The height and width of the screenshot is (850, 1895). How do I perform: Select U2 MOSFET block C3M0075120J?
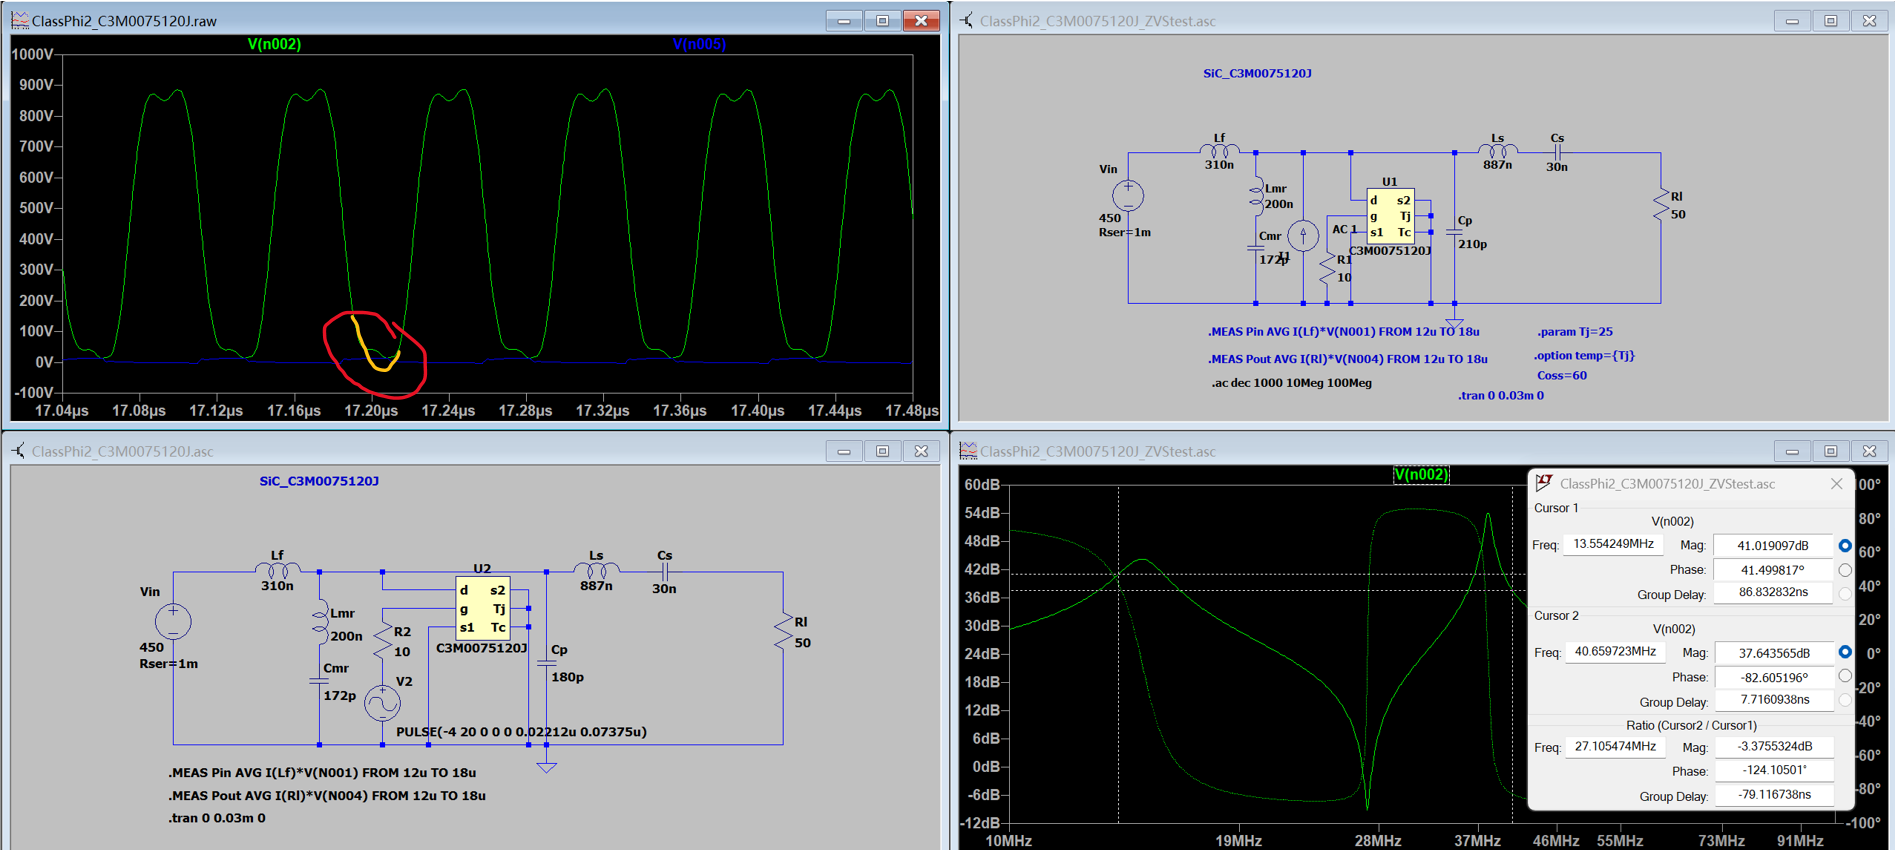click(483, 608)
